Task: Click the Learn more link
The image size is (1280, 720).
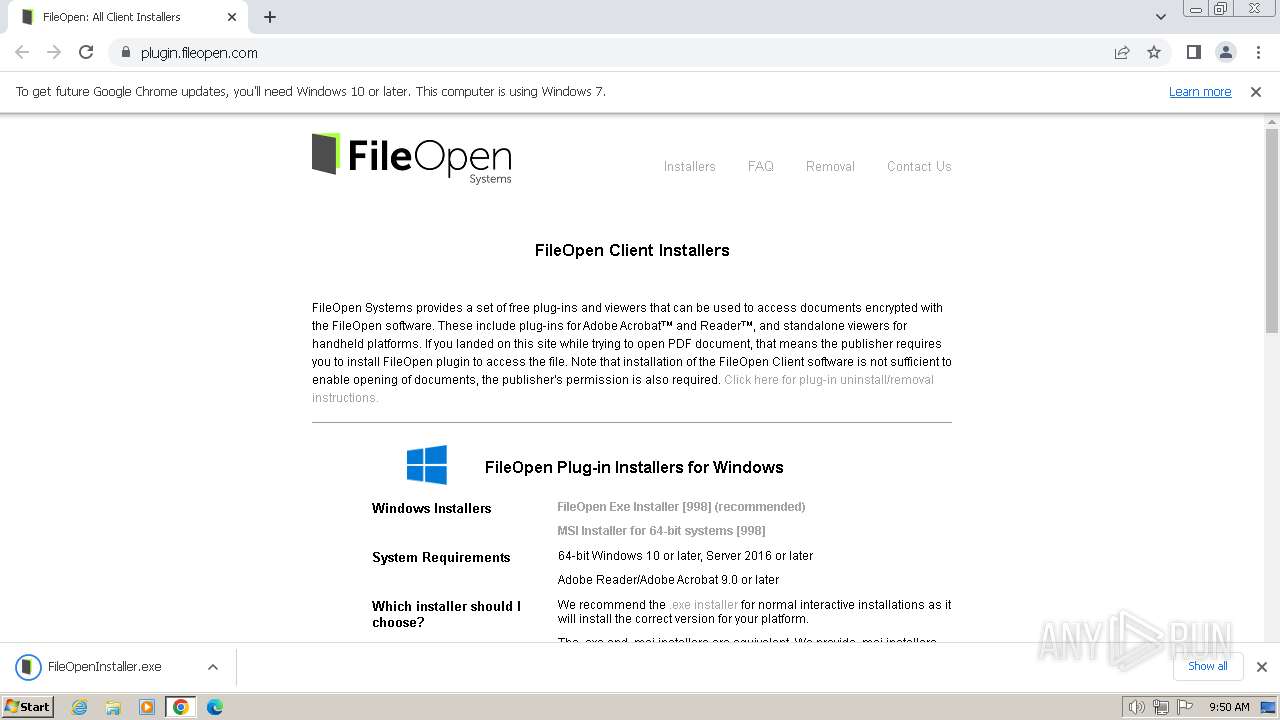Action: (1200, 92)
